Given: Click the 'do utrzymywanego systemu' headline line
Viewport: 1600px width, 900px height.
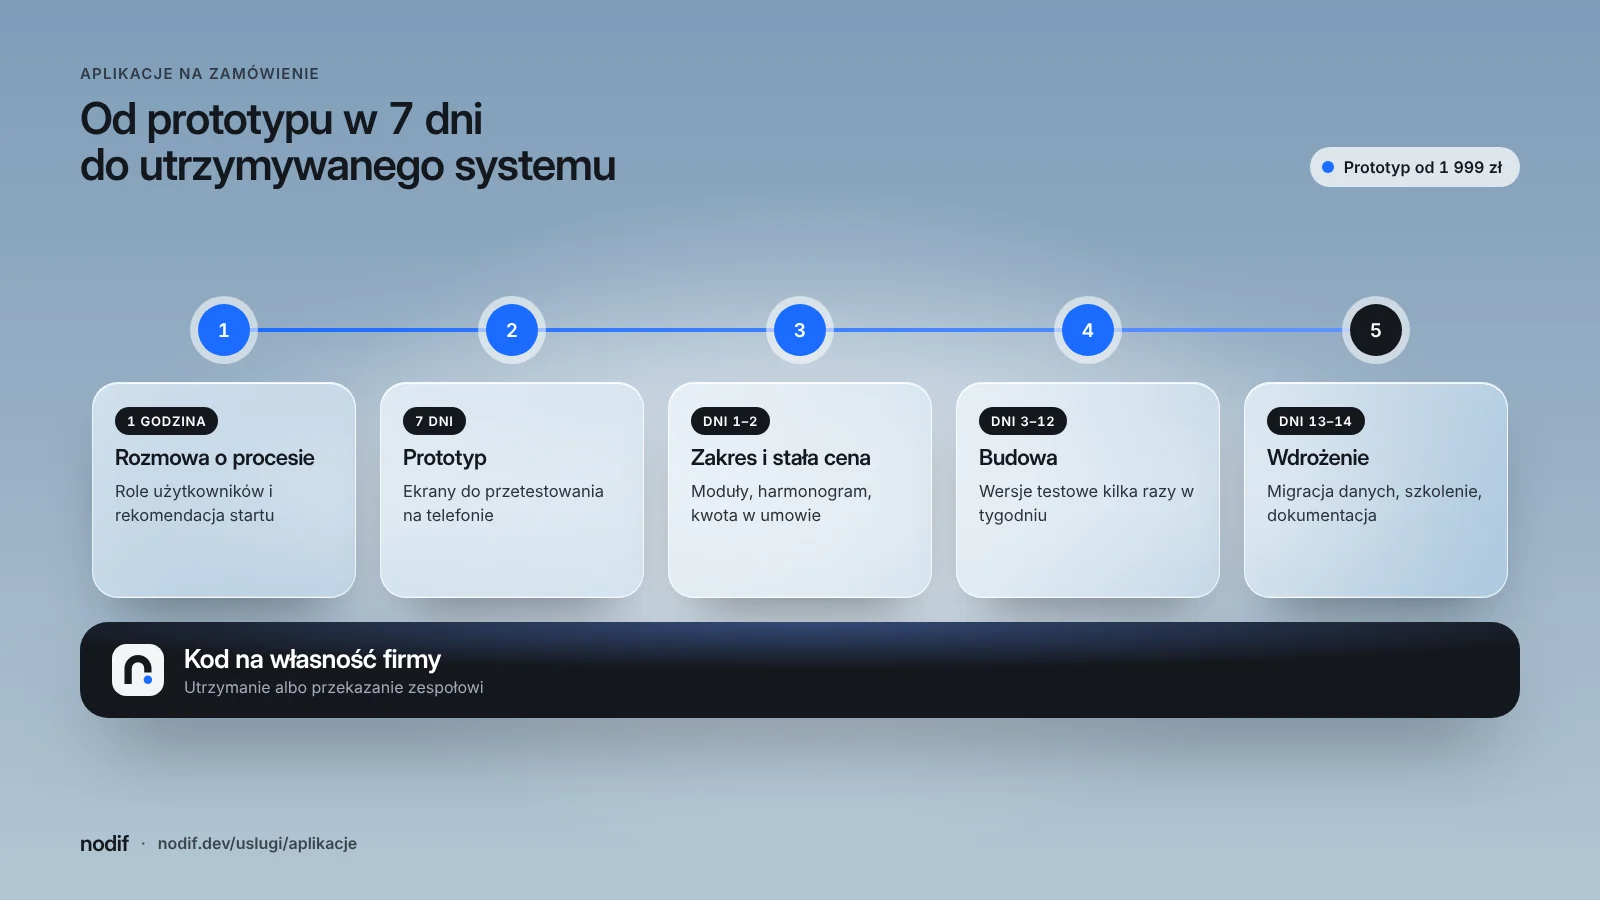Looking at the screenshot, I should pos(348,167).
